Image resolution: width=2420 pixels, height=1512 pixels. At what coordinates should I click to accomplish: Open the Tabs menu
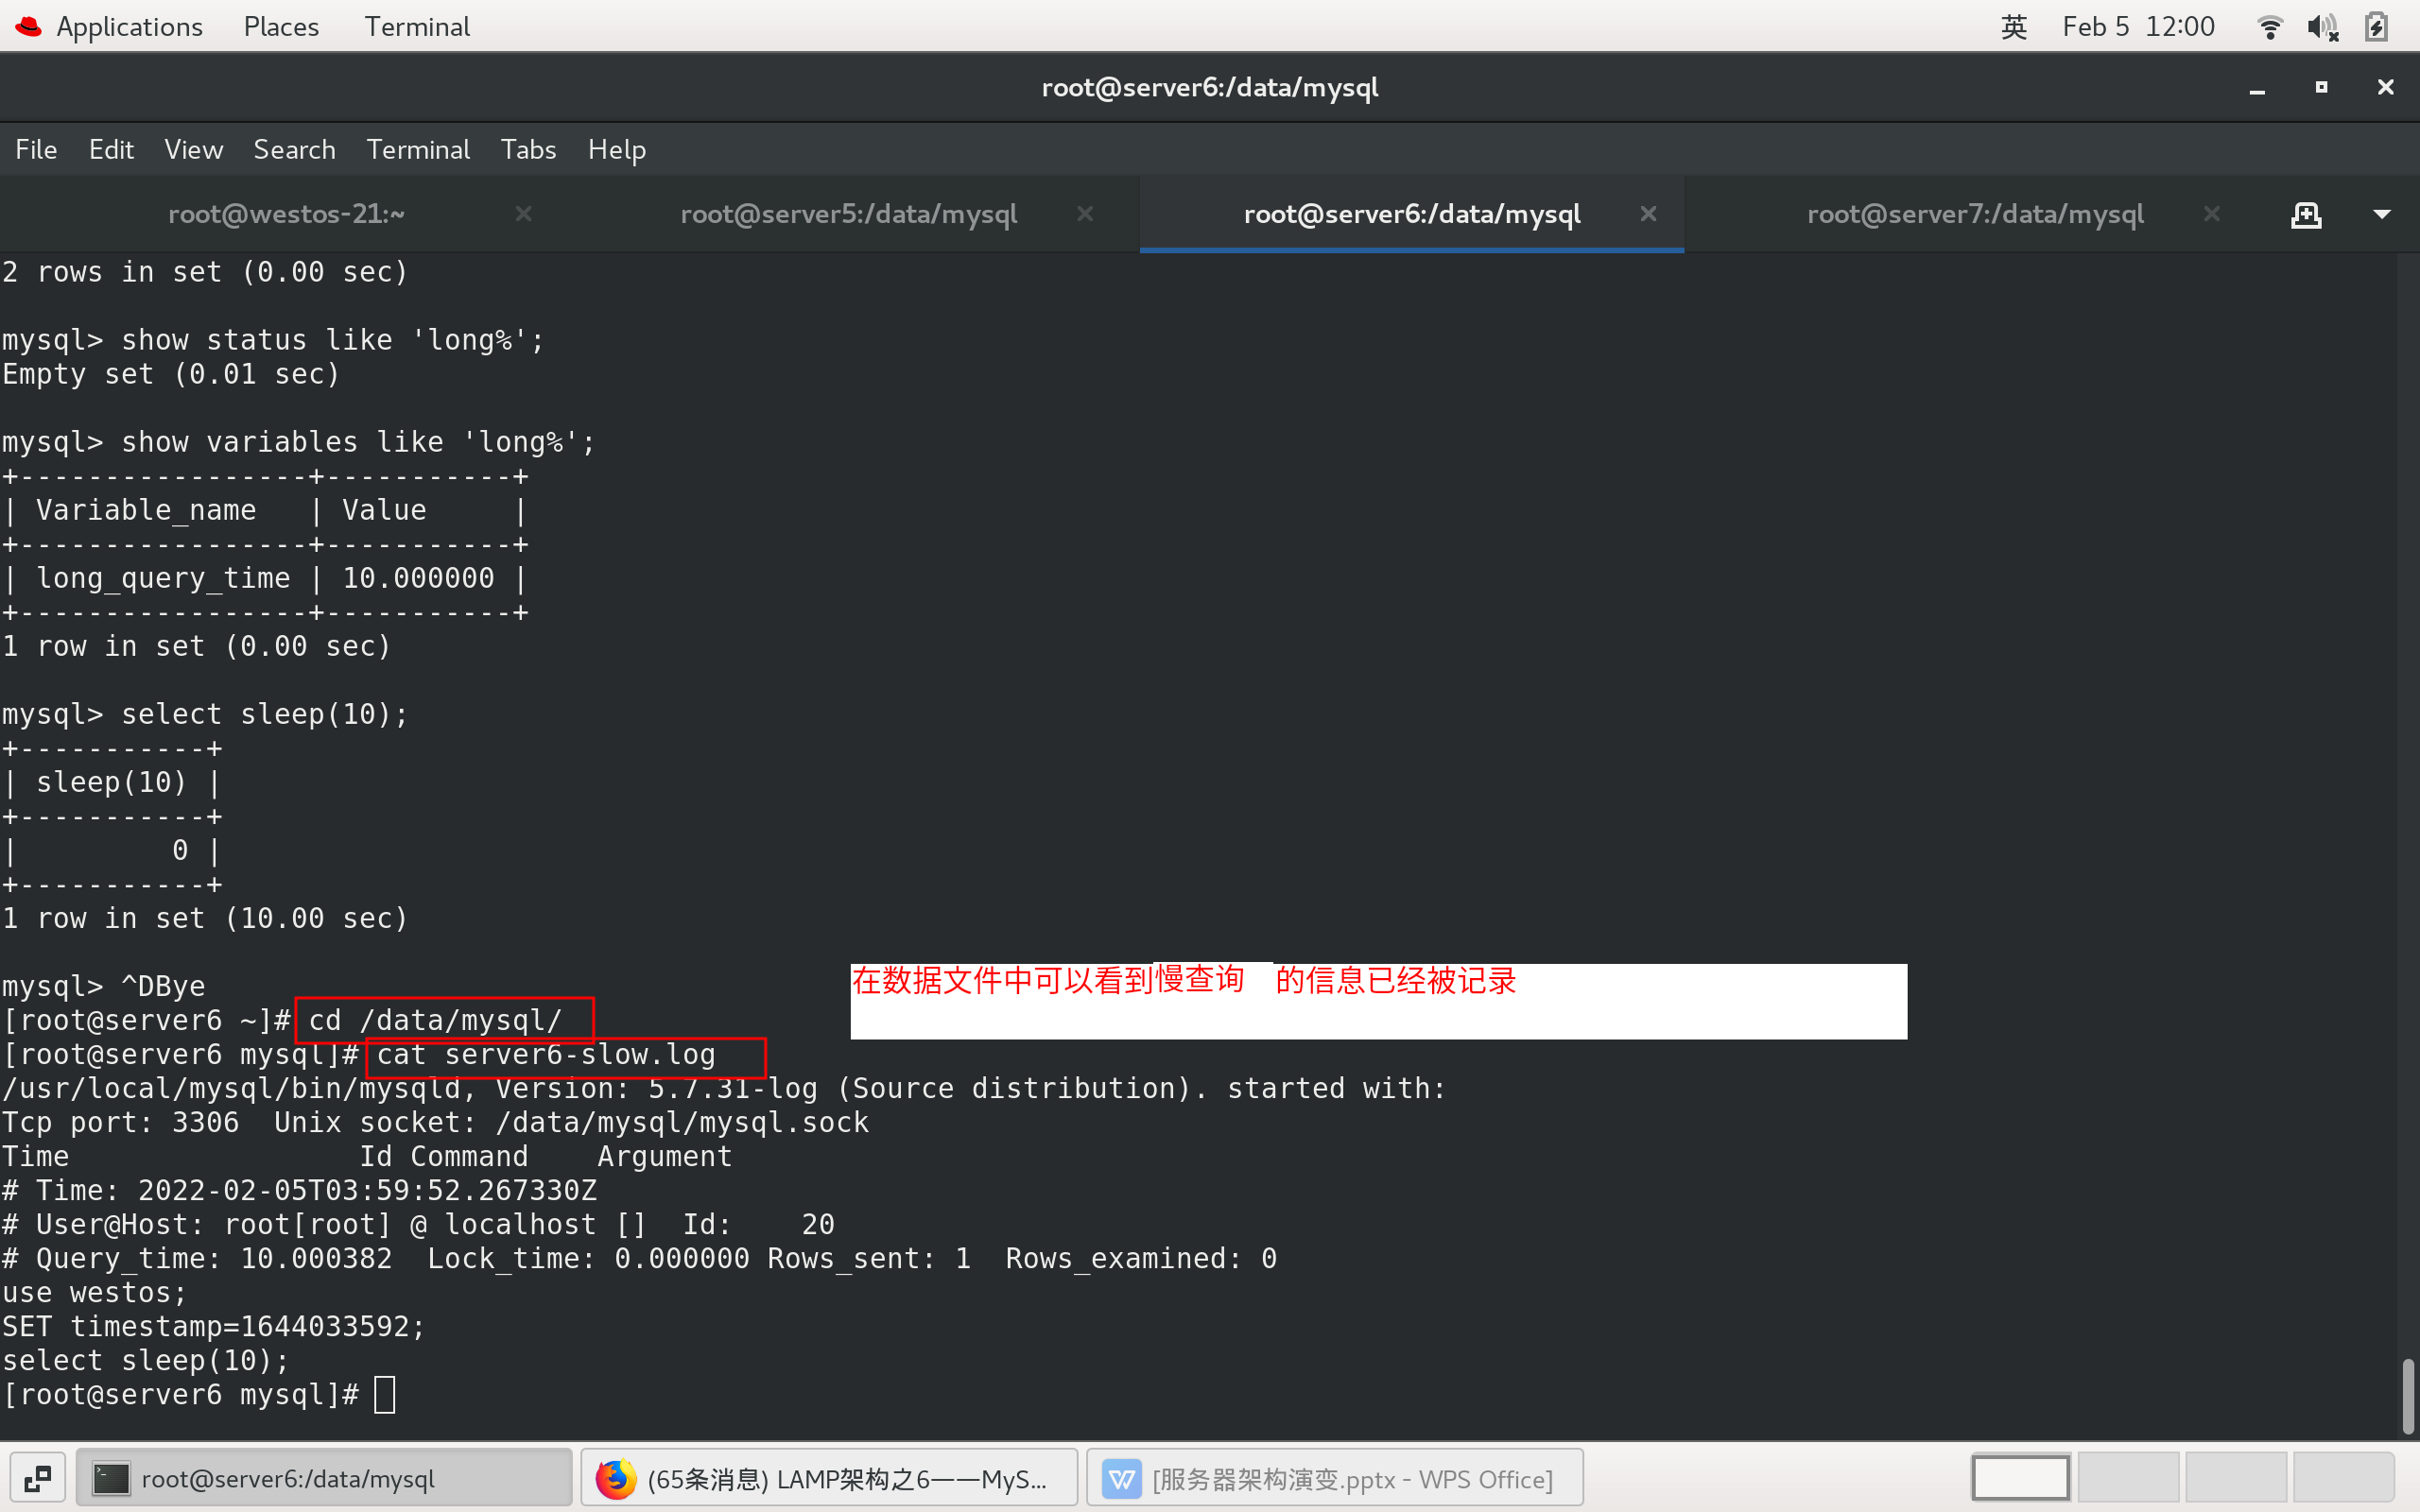click(528, 150)
